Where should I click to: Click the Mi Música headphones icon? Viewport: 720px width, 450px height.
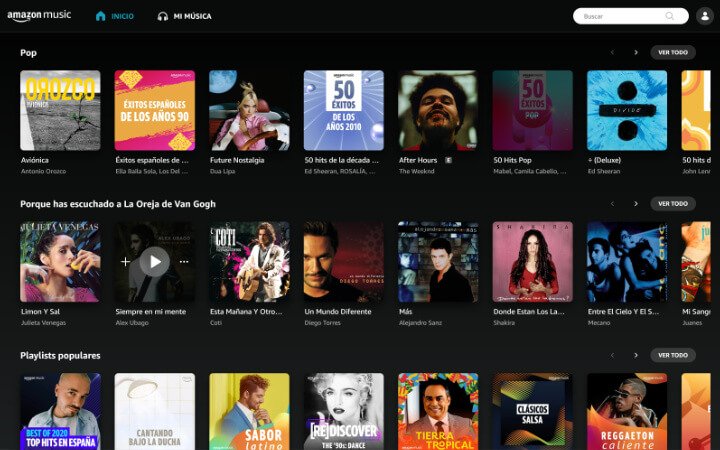pyautogui.click(x=163, y=17)
